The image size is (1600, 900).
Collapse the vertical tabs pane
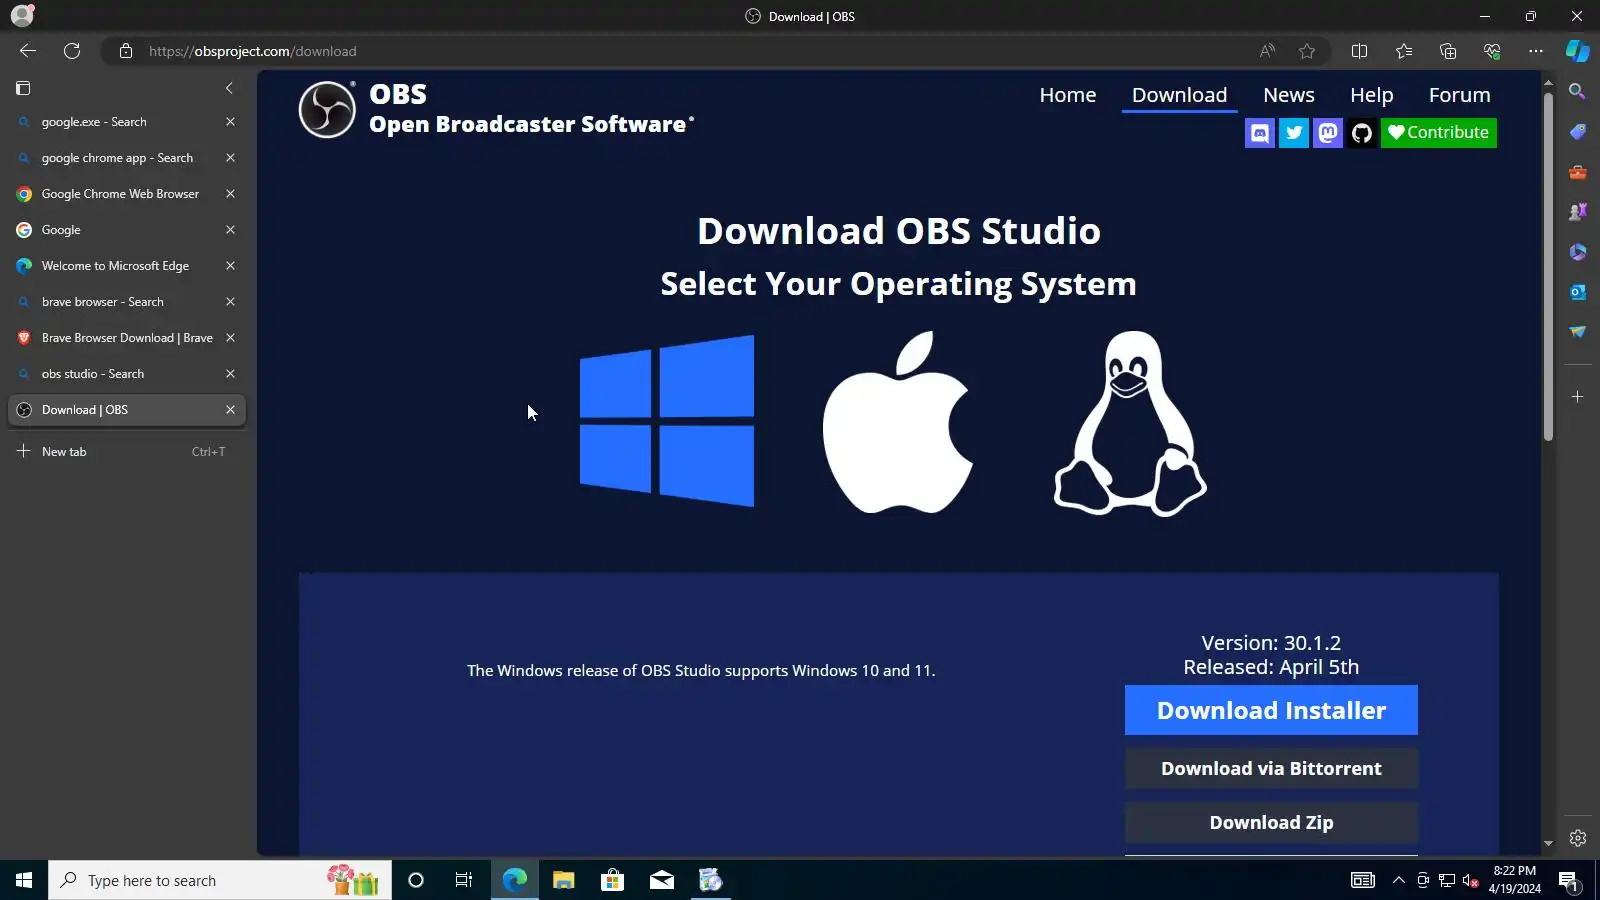[229, 88]
